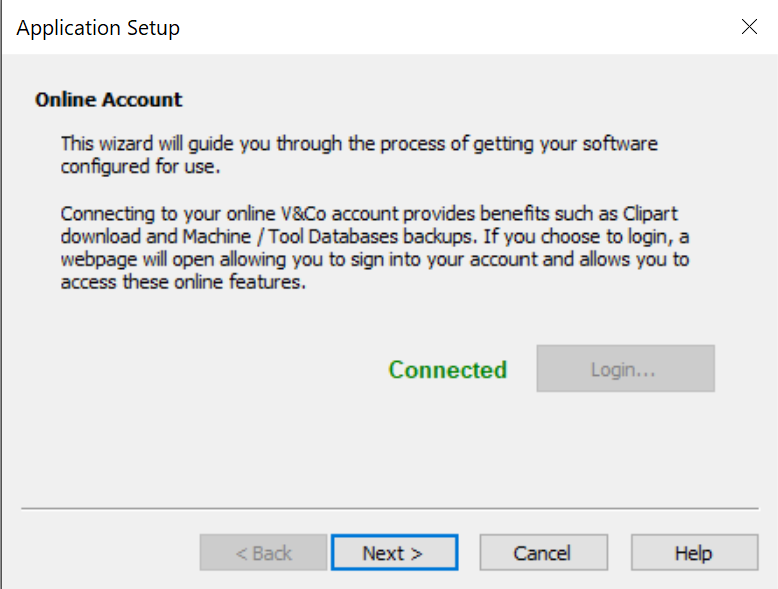
Task: Click the word Clipart in the description
Action: coord(650,213)
